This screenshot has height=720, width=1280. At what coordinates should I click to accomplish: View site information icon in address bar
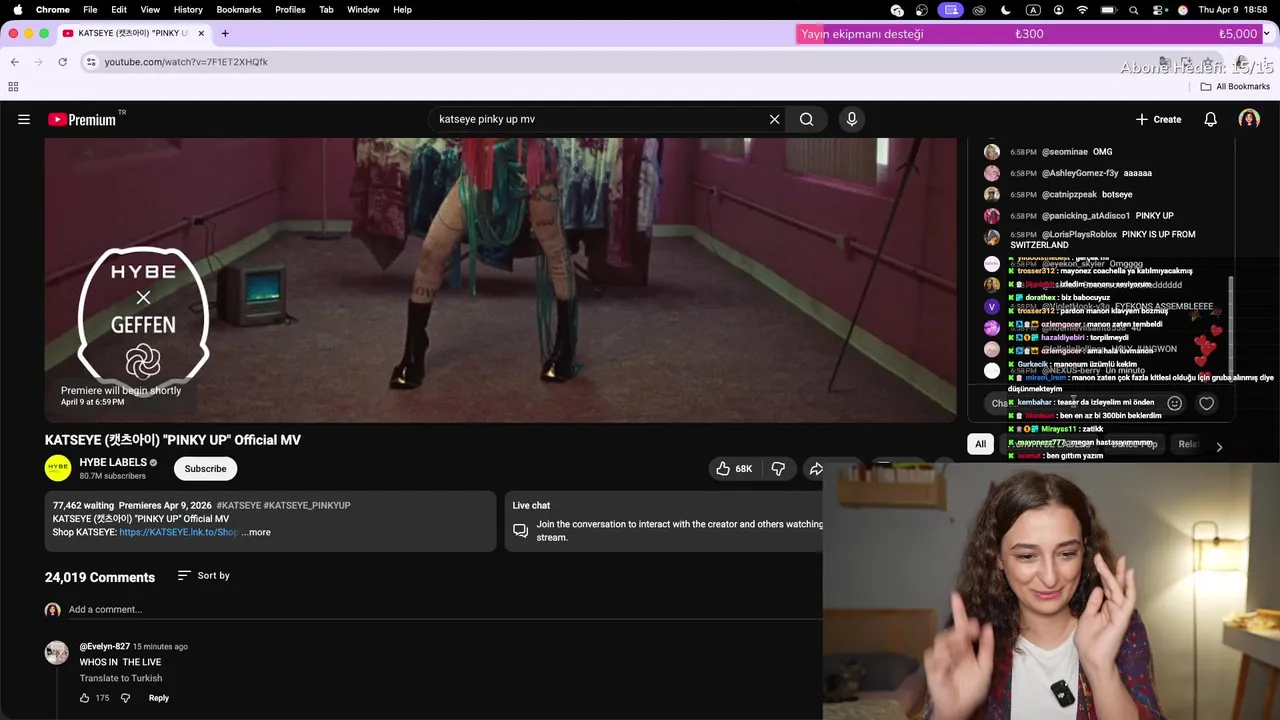point(91,62)
